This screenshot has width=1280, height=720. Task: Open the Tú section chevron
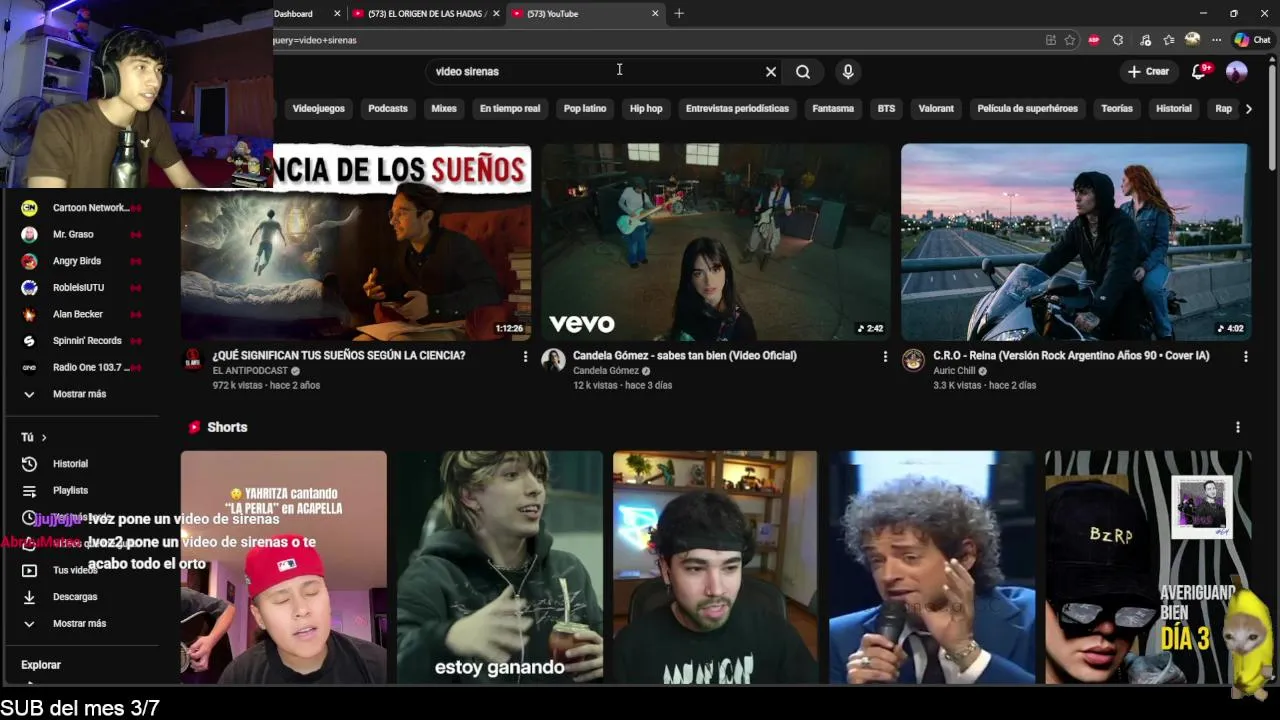tap(44, 437)
